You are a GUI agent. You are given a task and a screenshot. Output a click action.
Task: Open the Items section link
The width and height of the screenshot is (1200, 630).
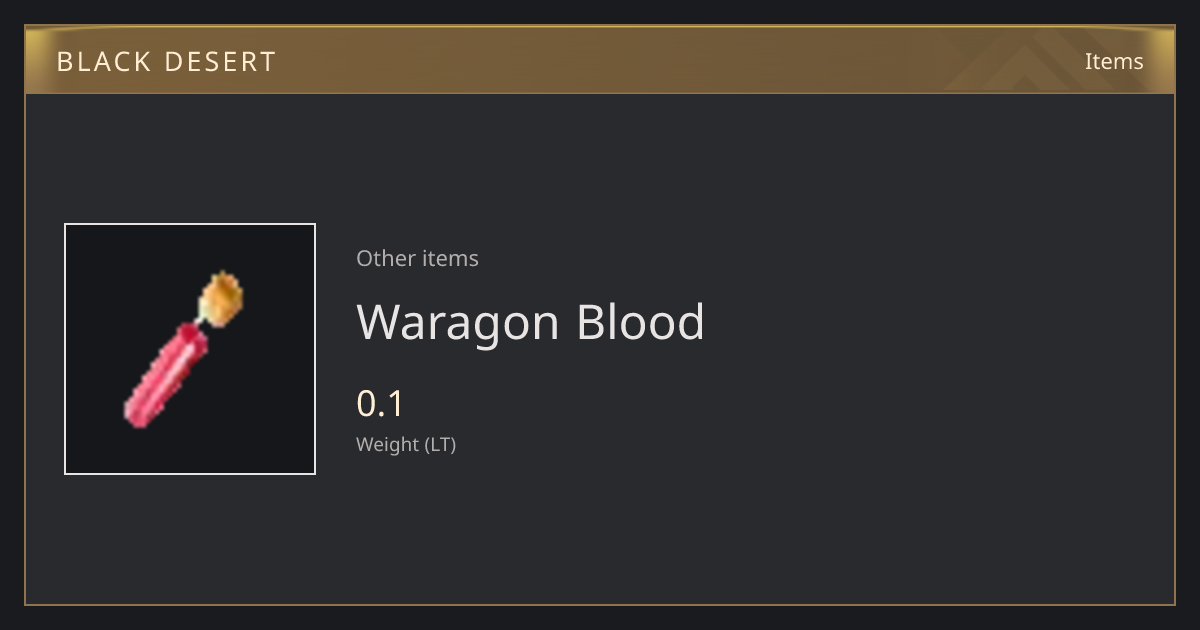[x=1114, y=61]
